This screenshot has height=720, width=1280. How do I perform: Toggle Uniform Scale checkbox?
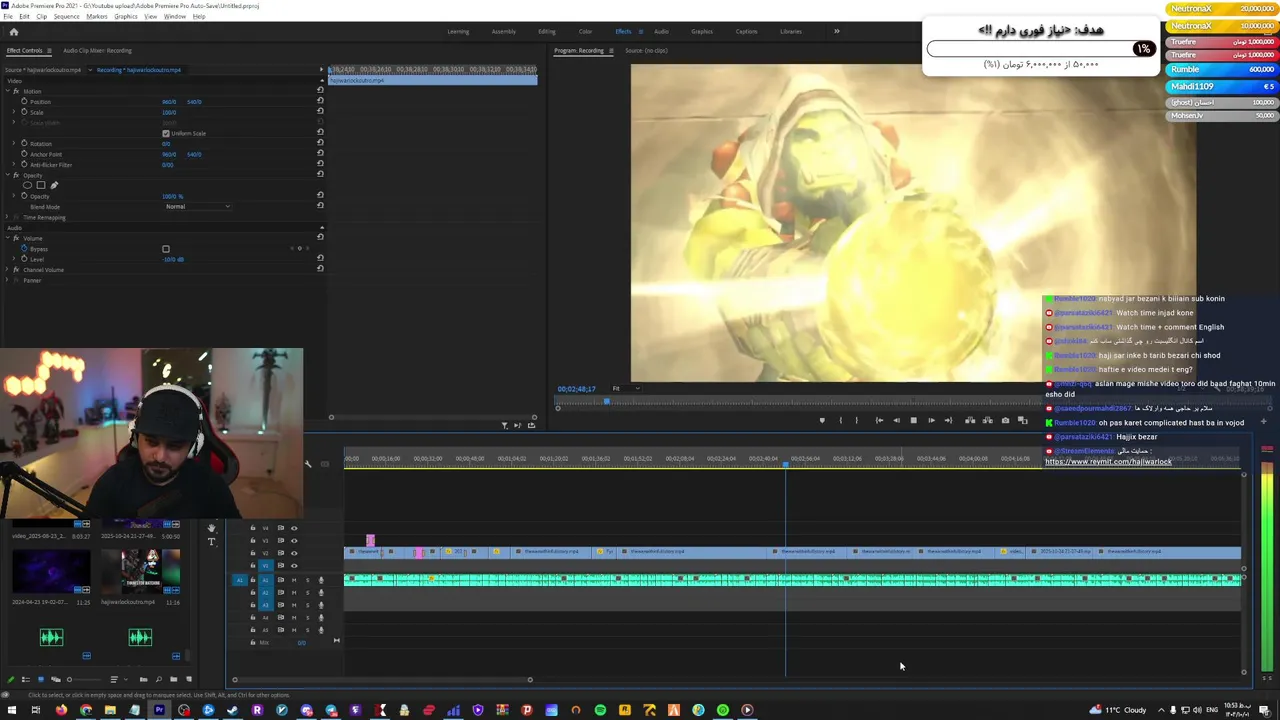pyautogui.click(x=166, y=133)
